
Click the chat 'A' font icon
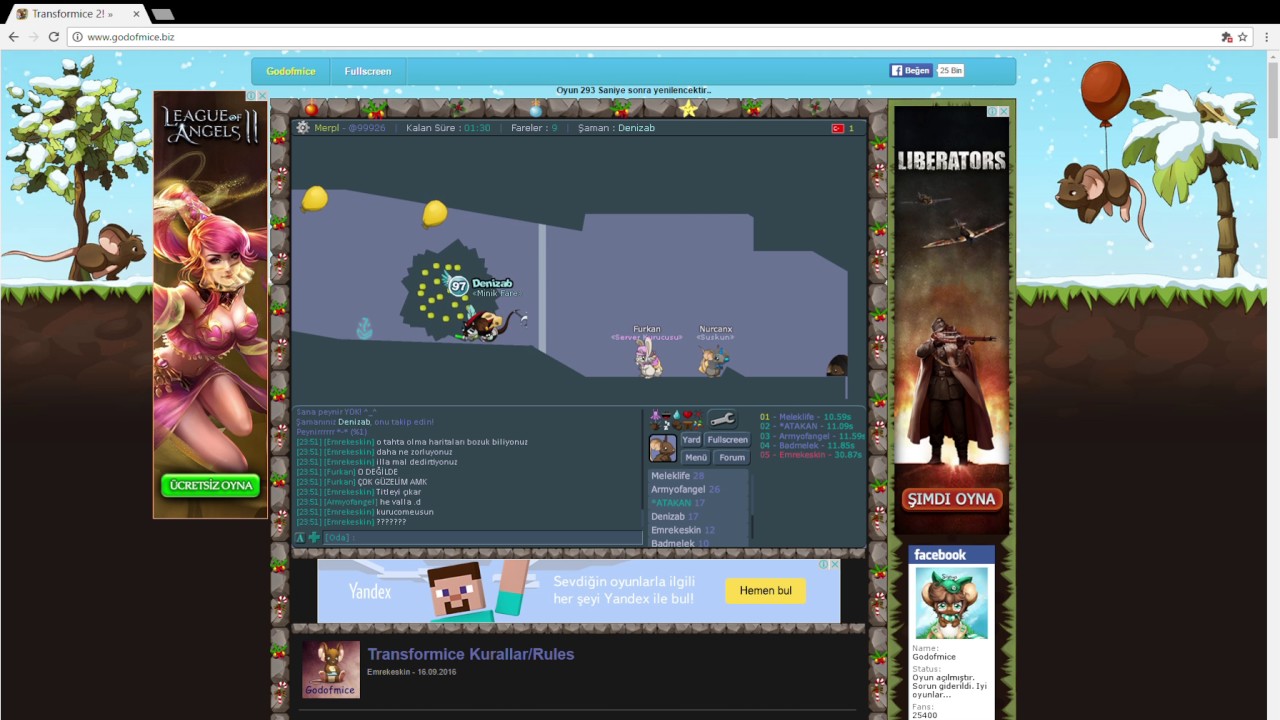(299, 537)
